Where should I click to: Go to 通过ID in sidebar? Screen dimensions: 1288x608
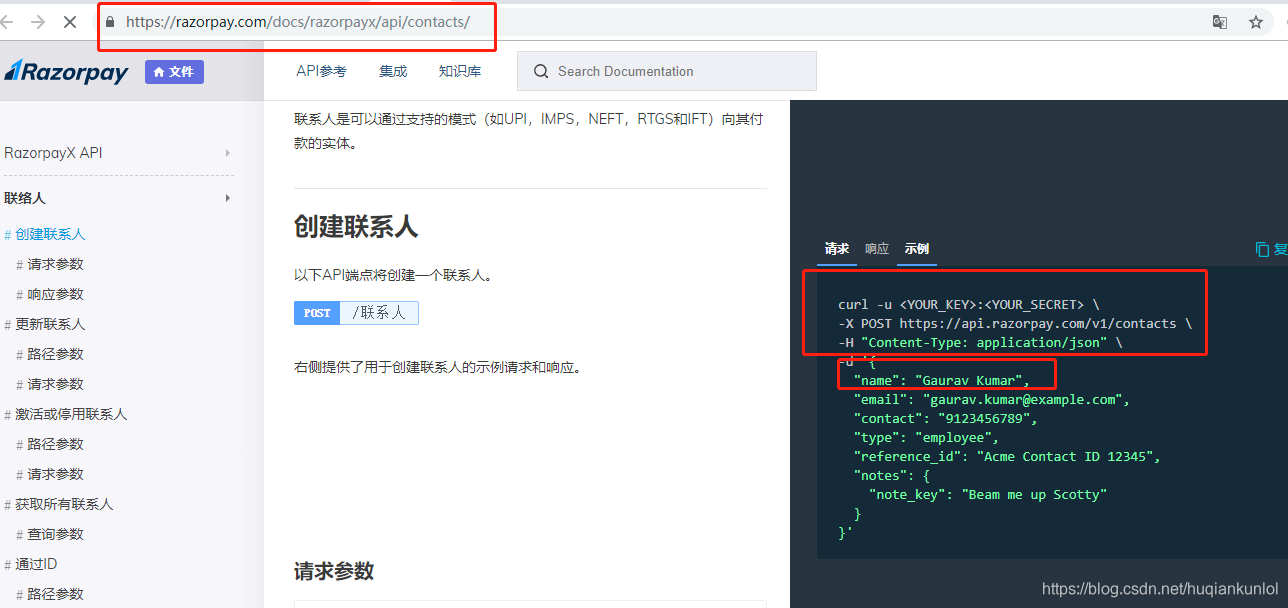click(x=36, y=564)
